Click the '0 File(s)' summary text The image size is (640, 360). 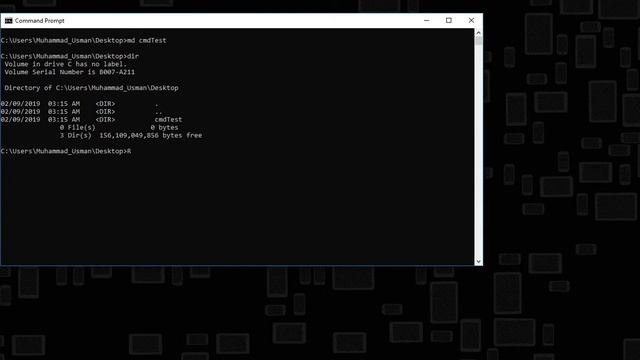pyautogui.click(x=78, y=127)
